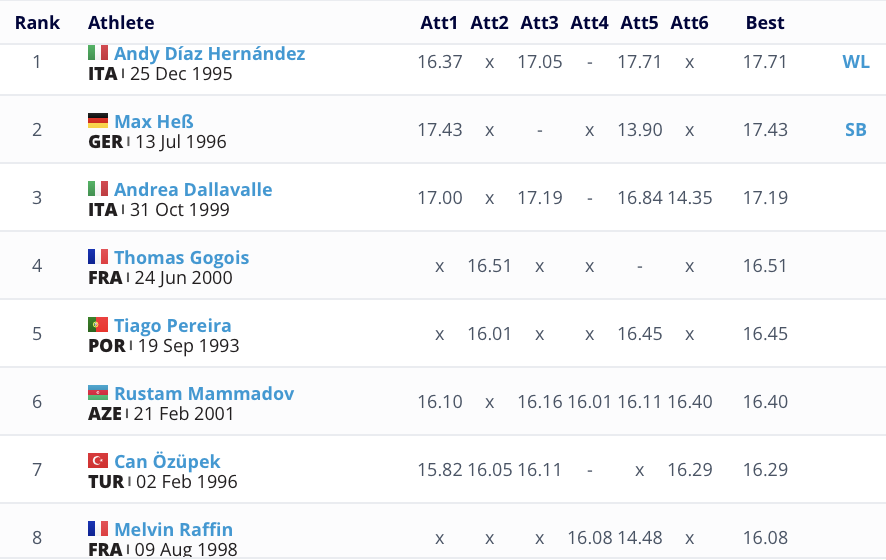The width and height of the screenshot is (886, 560).
Task: Click the SB season best badge
Action: point(856,129)
